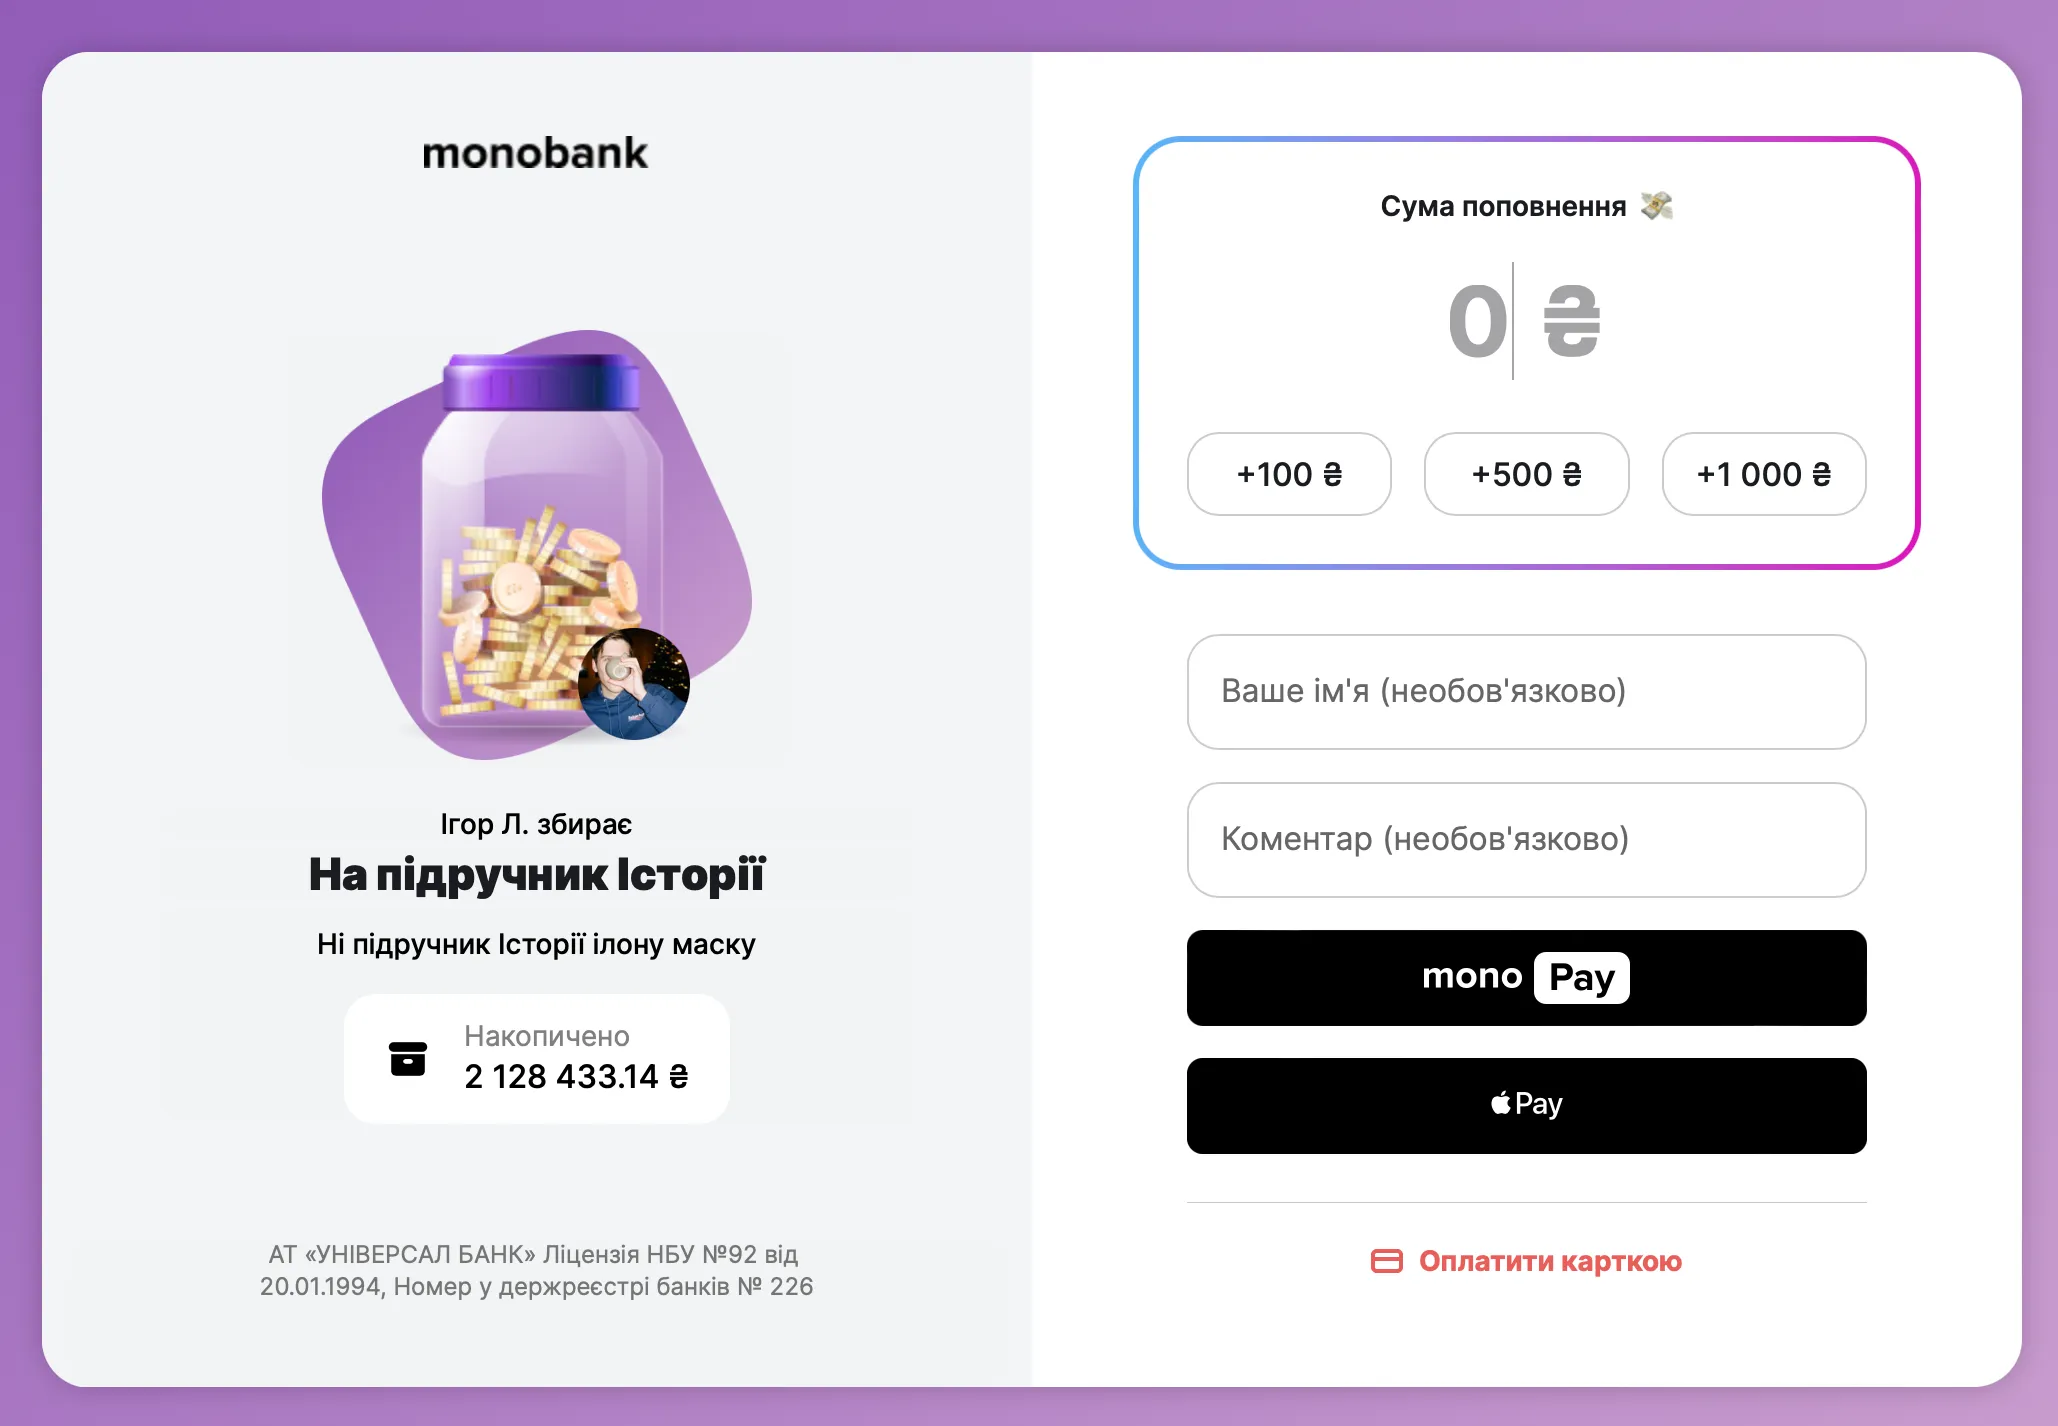Viewport: 2058px width, 1426px height.
Task: Click the red card icon
Action: click(x=1387, y=1261)
